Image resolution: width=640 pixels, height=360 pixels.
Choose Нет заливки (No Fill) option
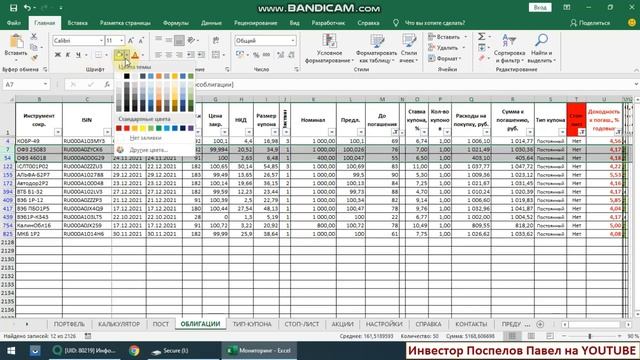click(x=145, y=138)
